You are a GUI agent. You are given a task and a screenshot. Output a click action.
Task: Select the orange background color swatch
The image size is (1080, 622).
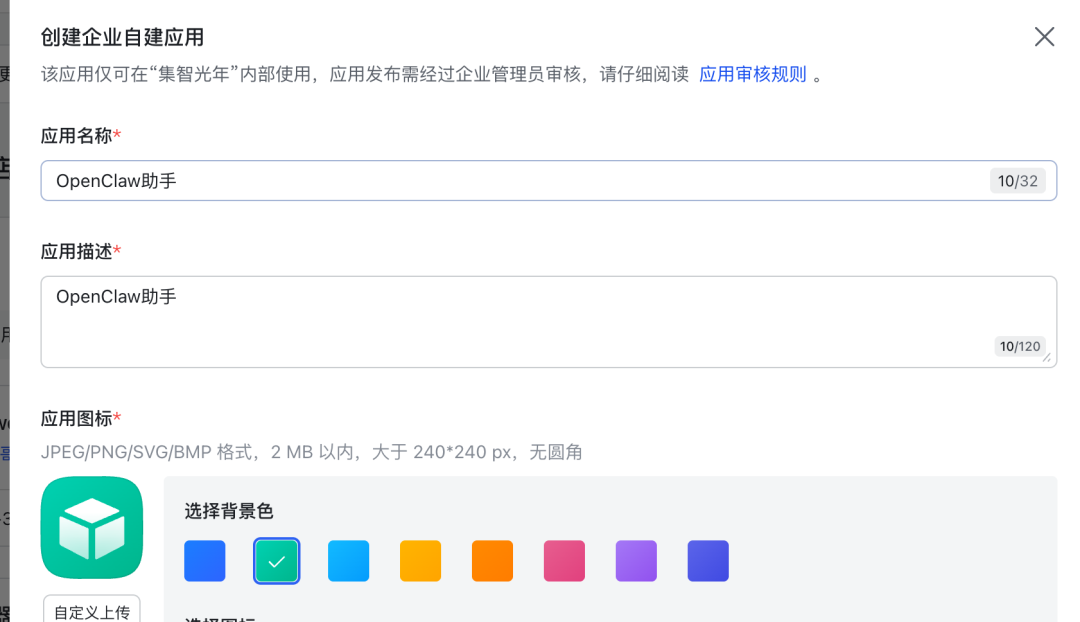coord(493,561)
